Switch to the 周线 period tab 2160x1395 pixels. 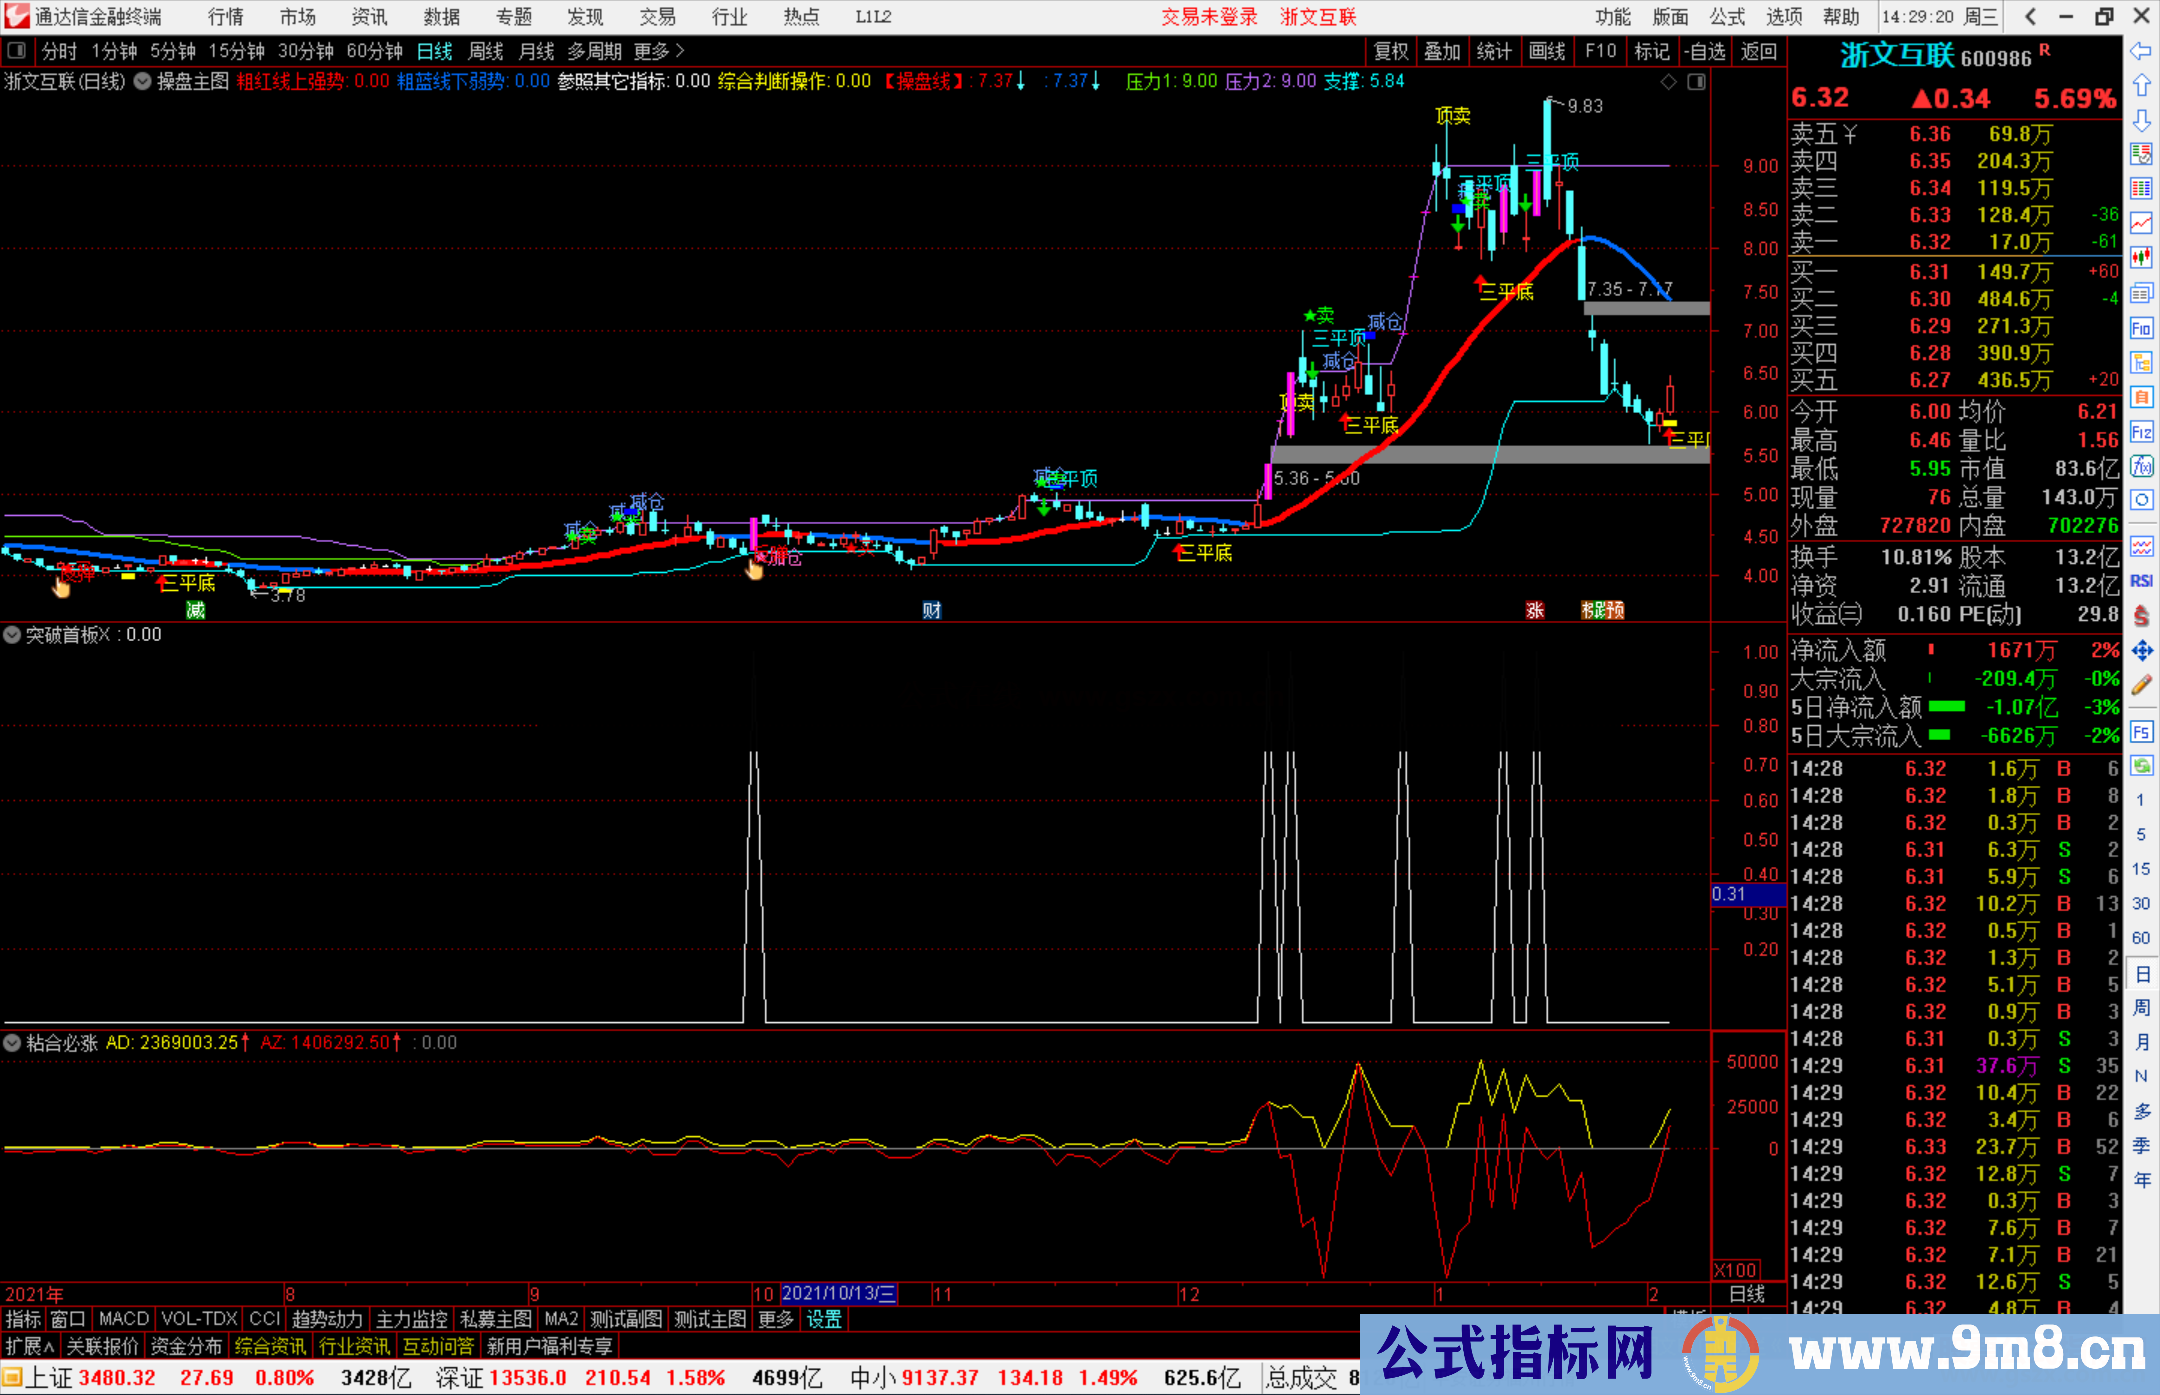pyautogui.click(x=486, y=51)
